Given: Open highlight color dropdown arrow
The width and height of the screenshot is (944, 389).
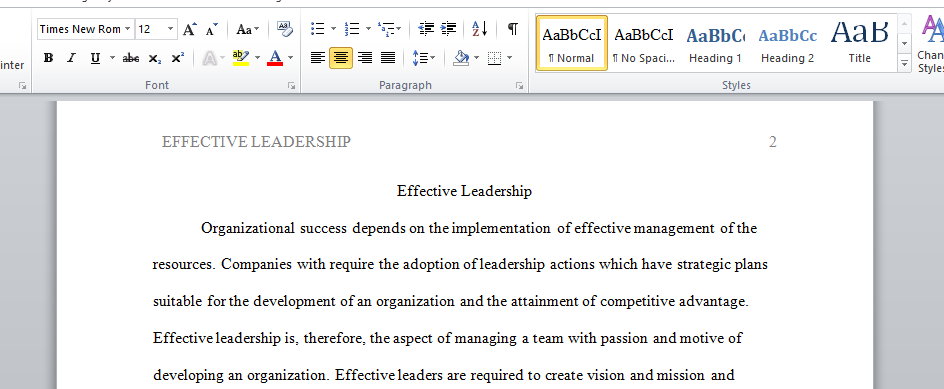Looking at the screenshot, I should click(257, 58).
